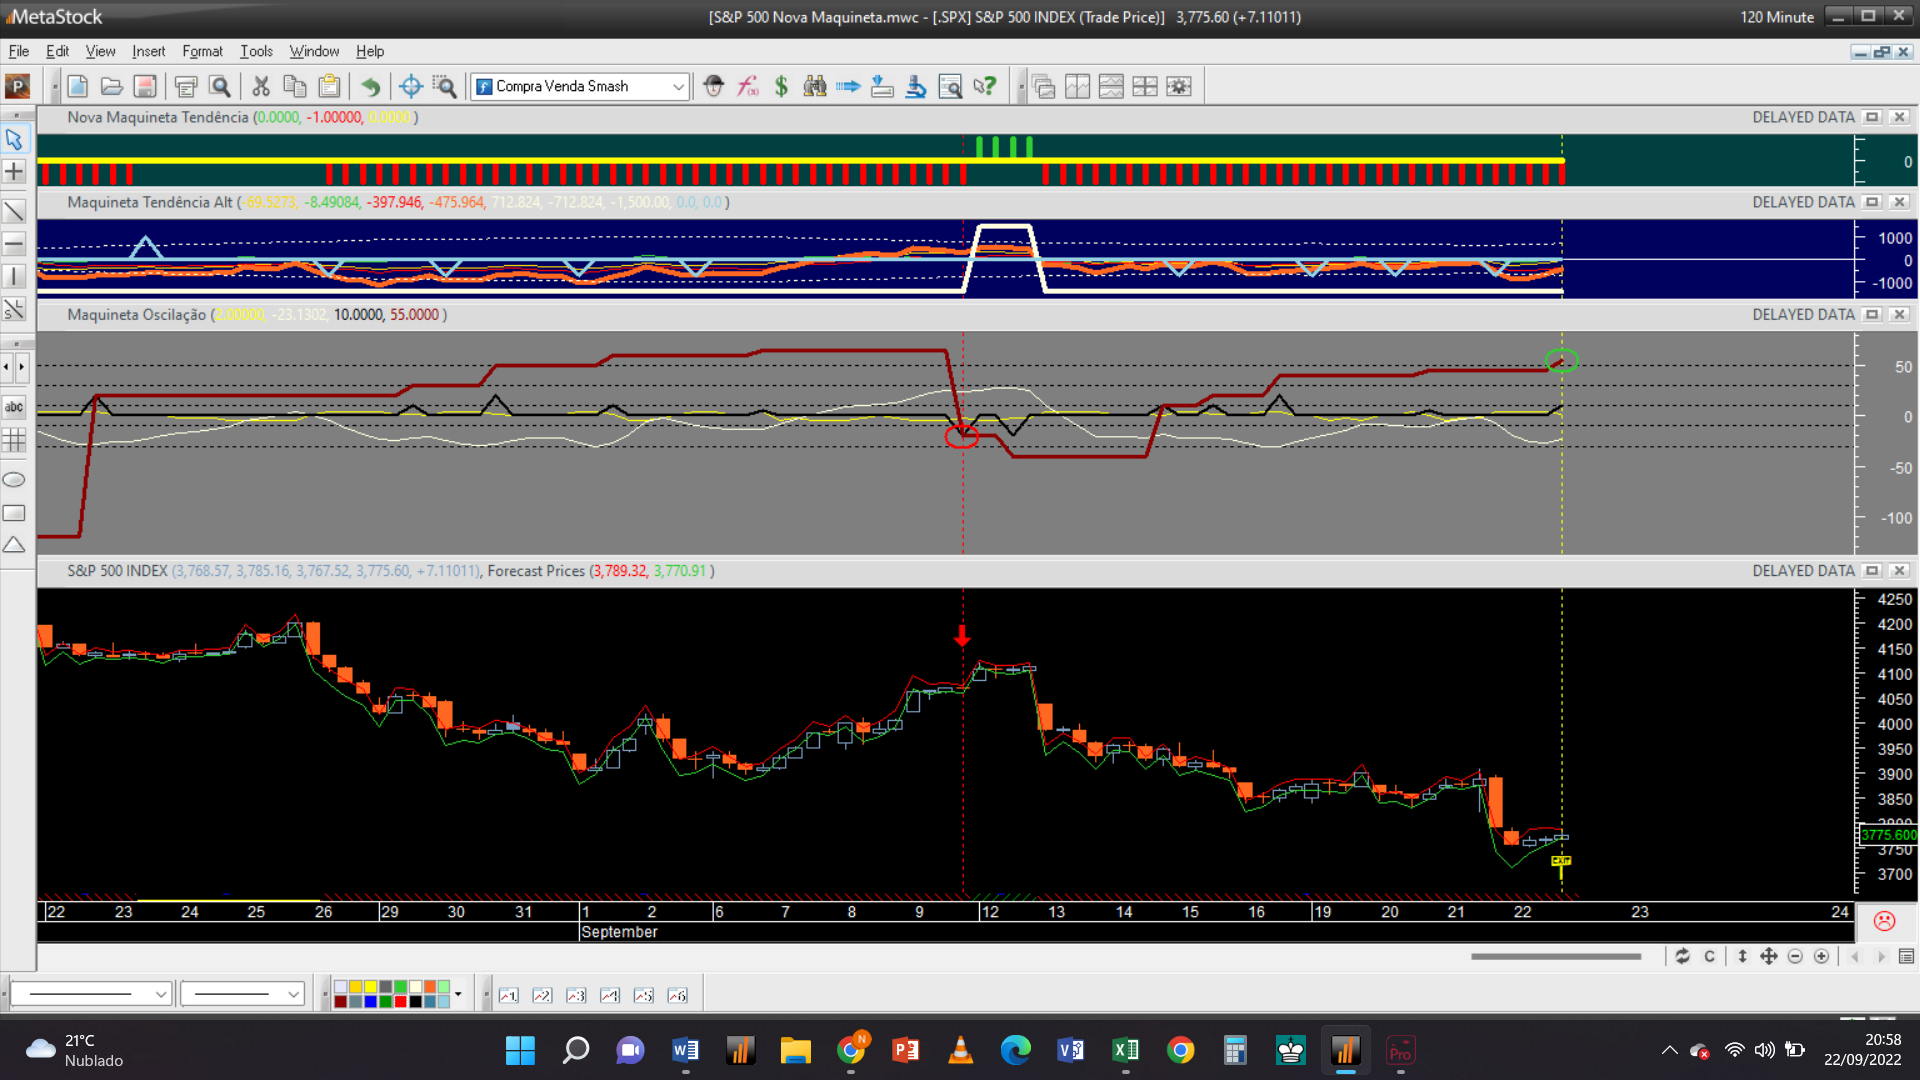Maximize the Nova Maquineta Tendência pane
This screenshot has width=1920, height=1080.
[x=1872, y=117]
